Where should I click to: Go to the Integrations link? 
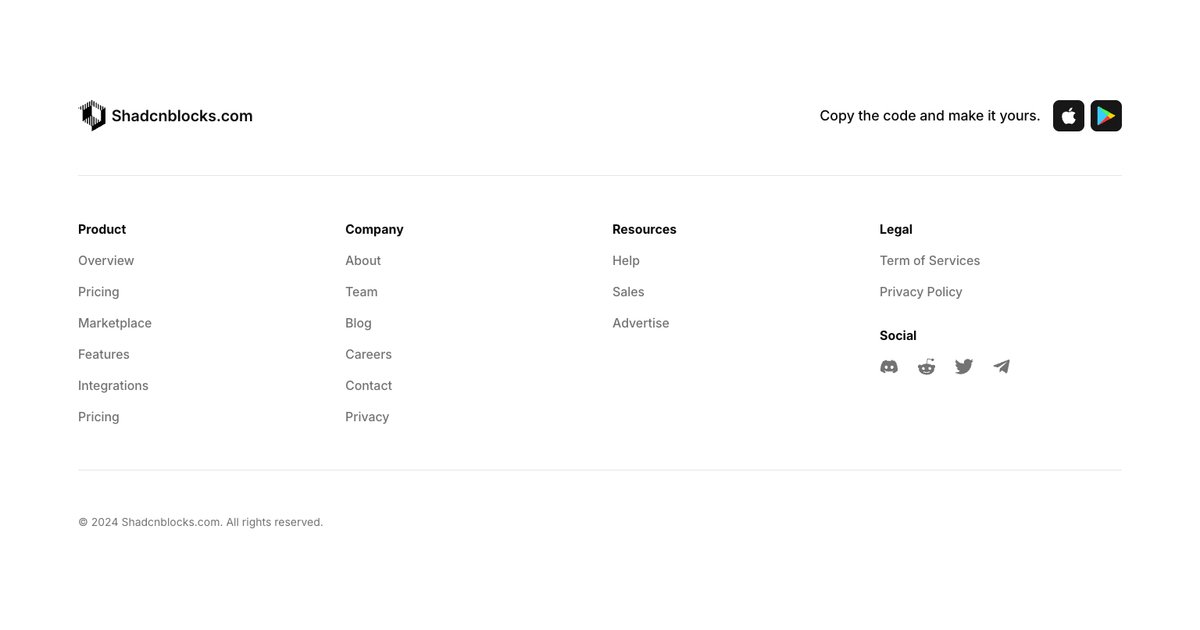click(113, 386)
